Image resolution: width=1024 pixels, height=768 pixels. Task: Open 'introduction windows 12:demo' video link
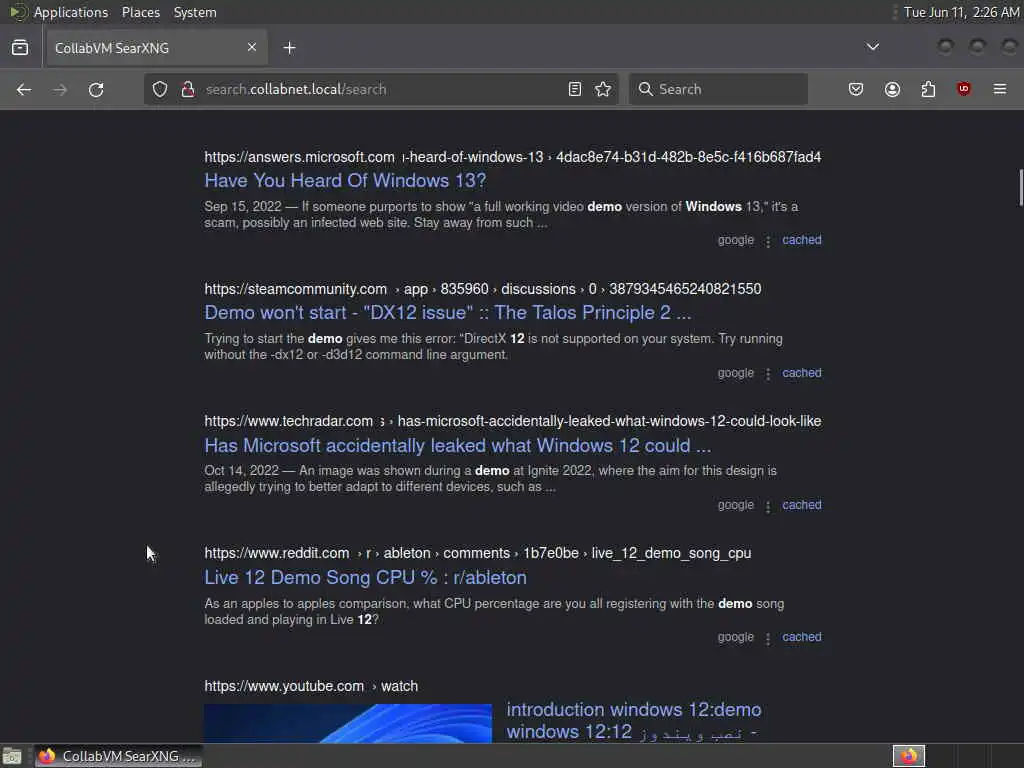click(x=633, y=721)
